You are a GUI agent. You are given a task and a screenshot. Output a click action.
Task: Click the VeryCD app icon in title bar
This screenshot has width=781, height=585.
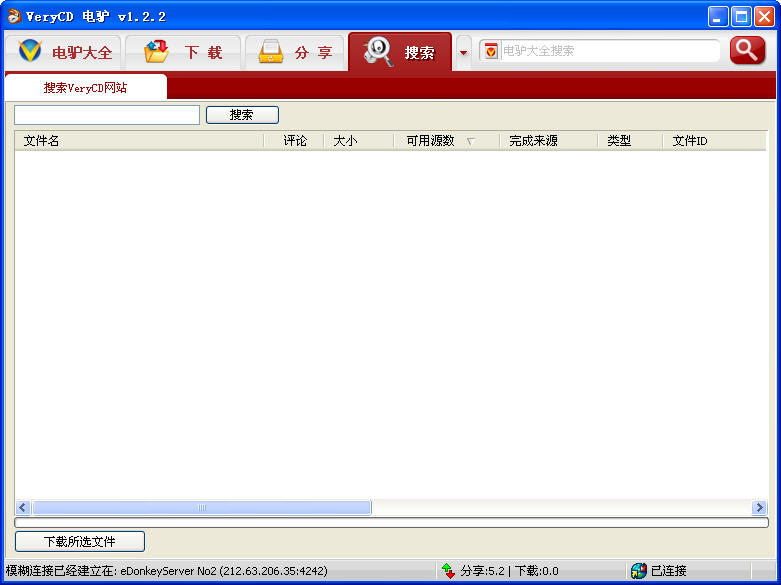click(13, 16)
